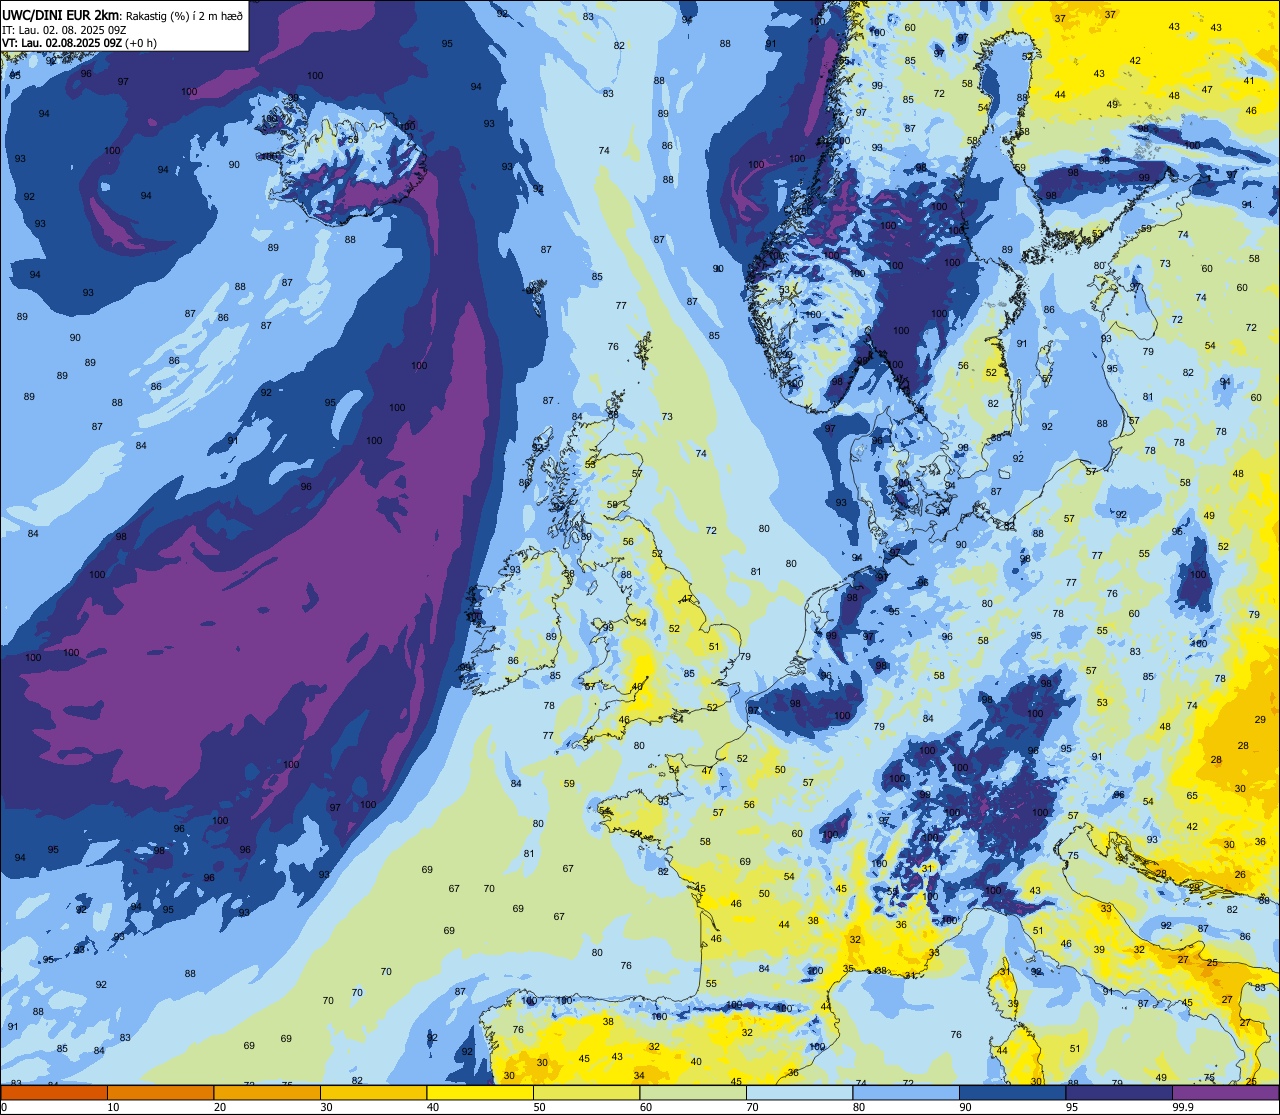Click the legend tick label '95'
Image resolution: width=1280 pixels, height=1115 pixels.
1072,1107
